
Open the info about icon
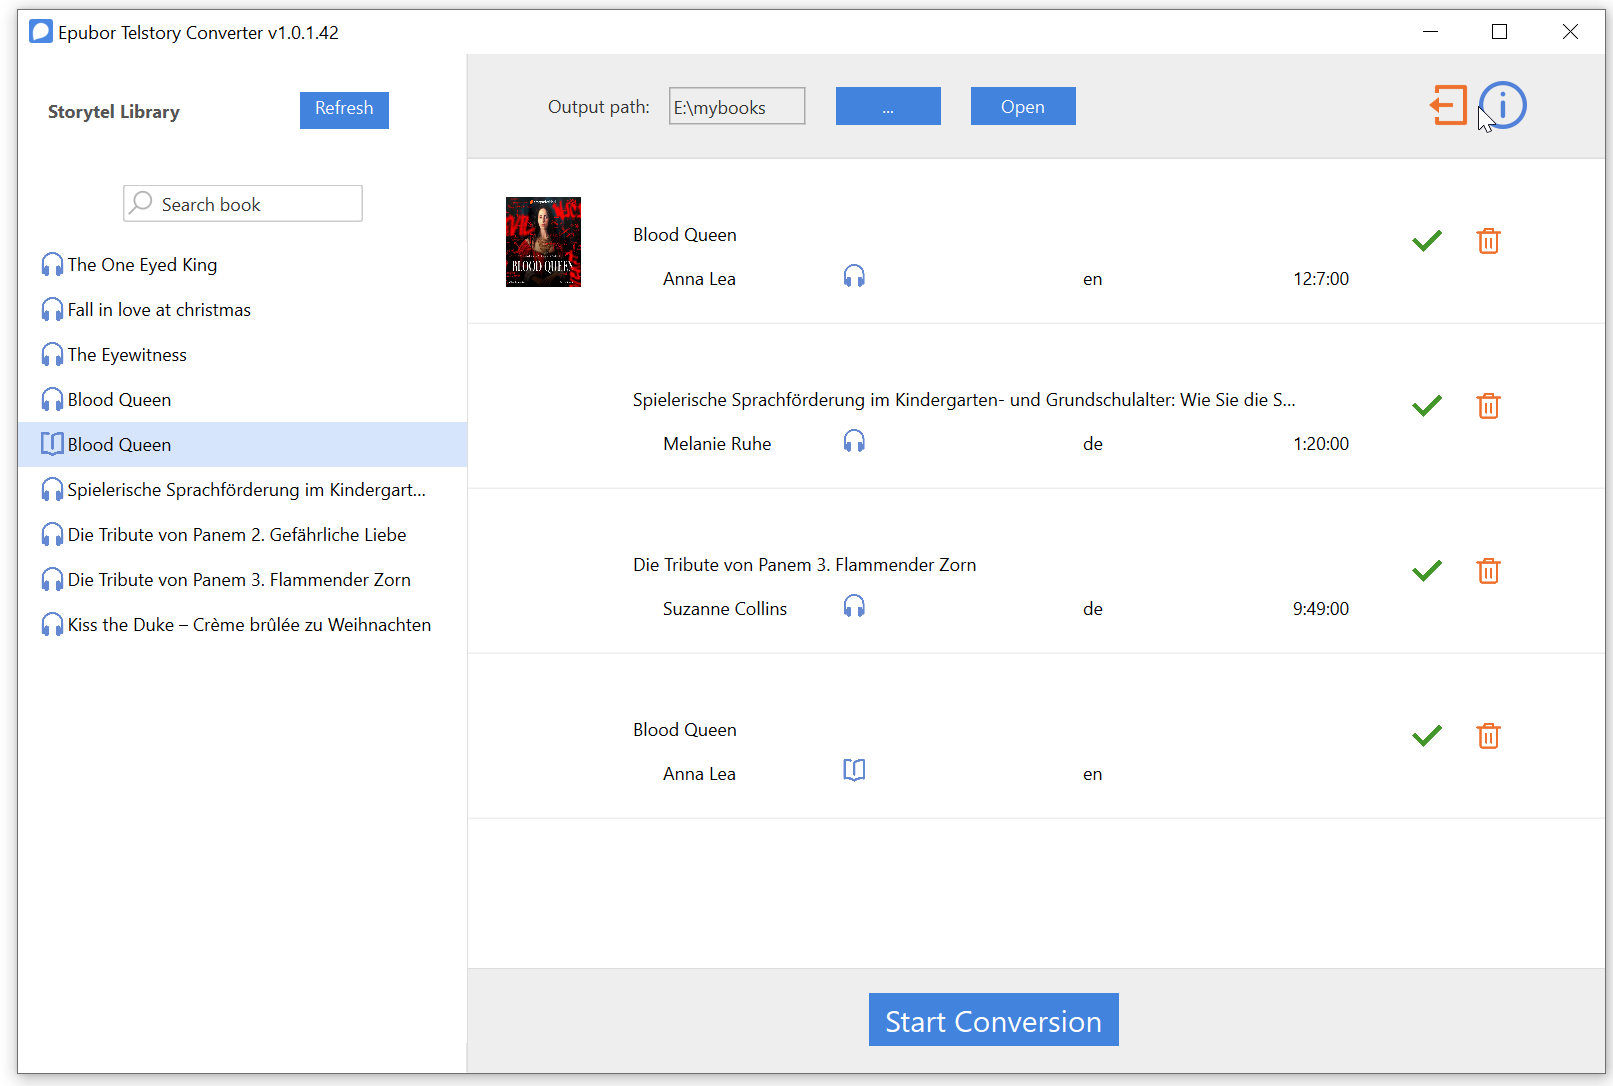click(x=1503, y=105)
